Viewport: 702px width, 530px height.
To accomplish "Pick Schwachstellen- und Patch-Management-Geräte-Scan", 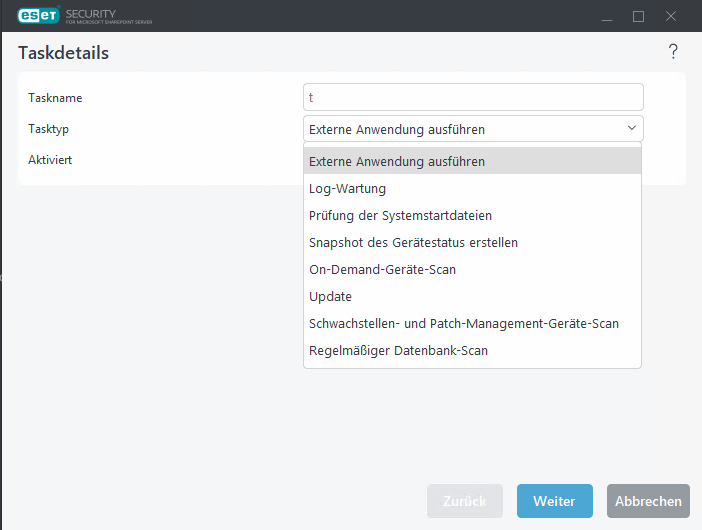I will tap(472, 323).
